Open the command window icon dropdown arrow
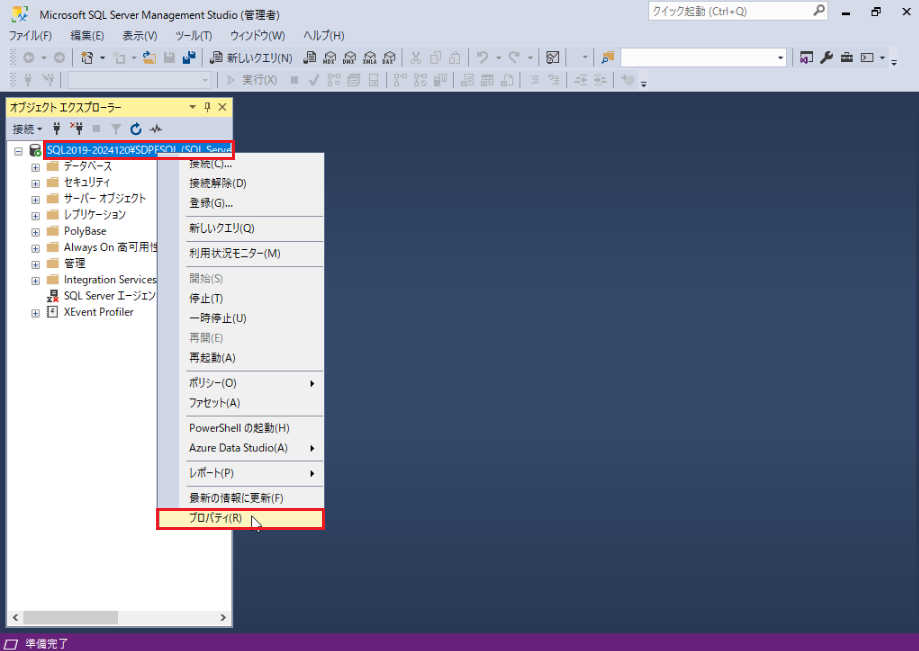 click(x=882, y=57)
